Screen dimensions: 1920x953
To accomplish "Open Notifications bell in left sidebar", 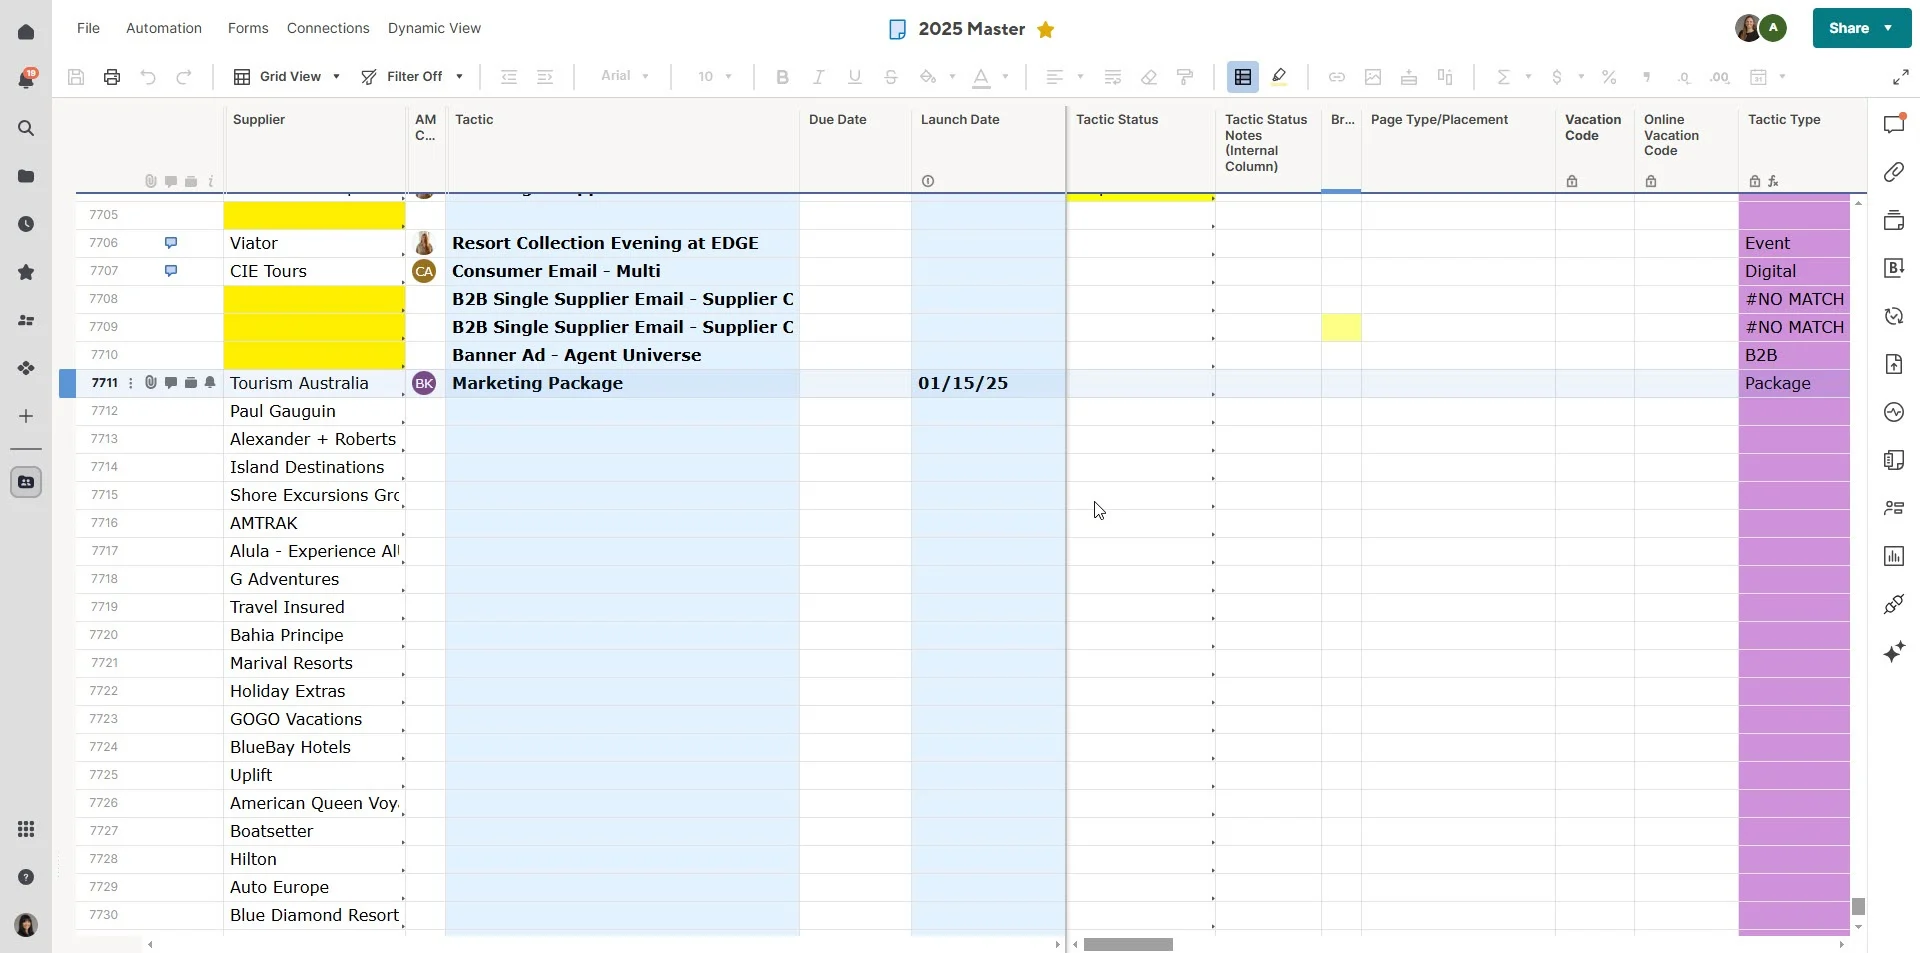I will 26,79.
